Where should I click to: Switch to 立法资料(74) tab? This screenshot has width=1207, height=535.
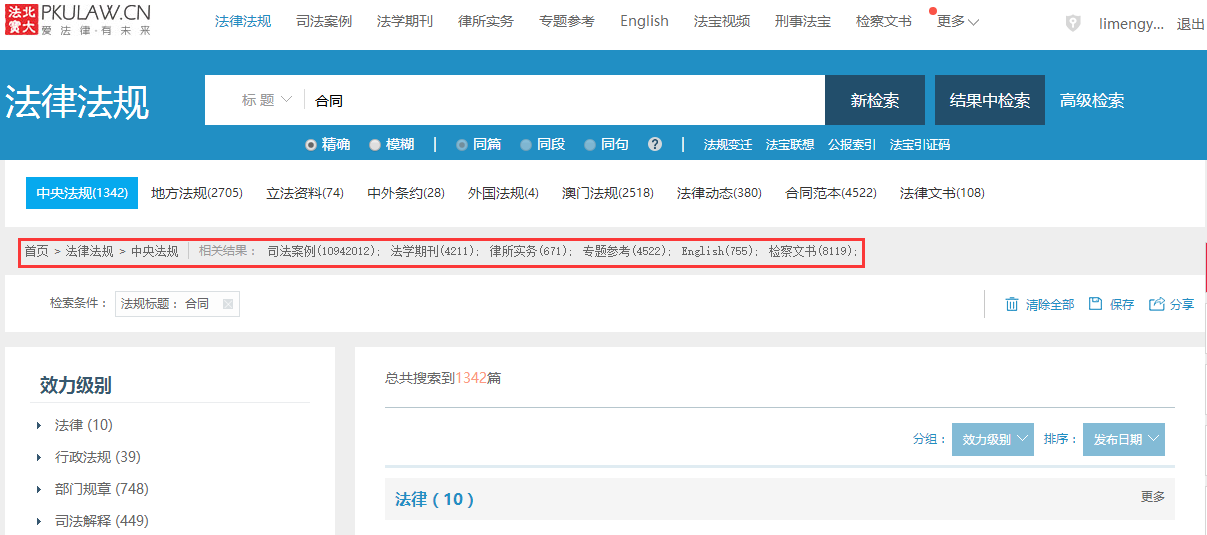pos(305,193)
